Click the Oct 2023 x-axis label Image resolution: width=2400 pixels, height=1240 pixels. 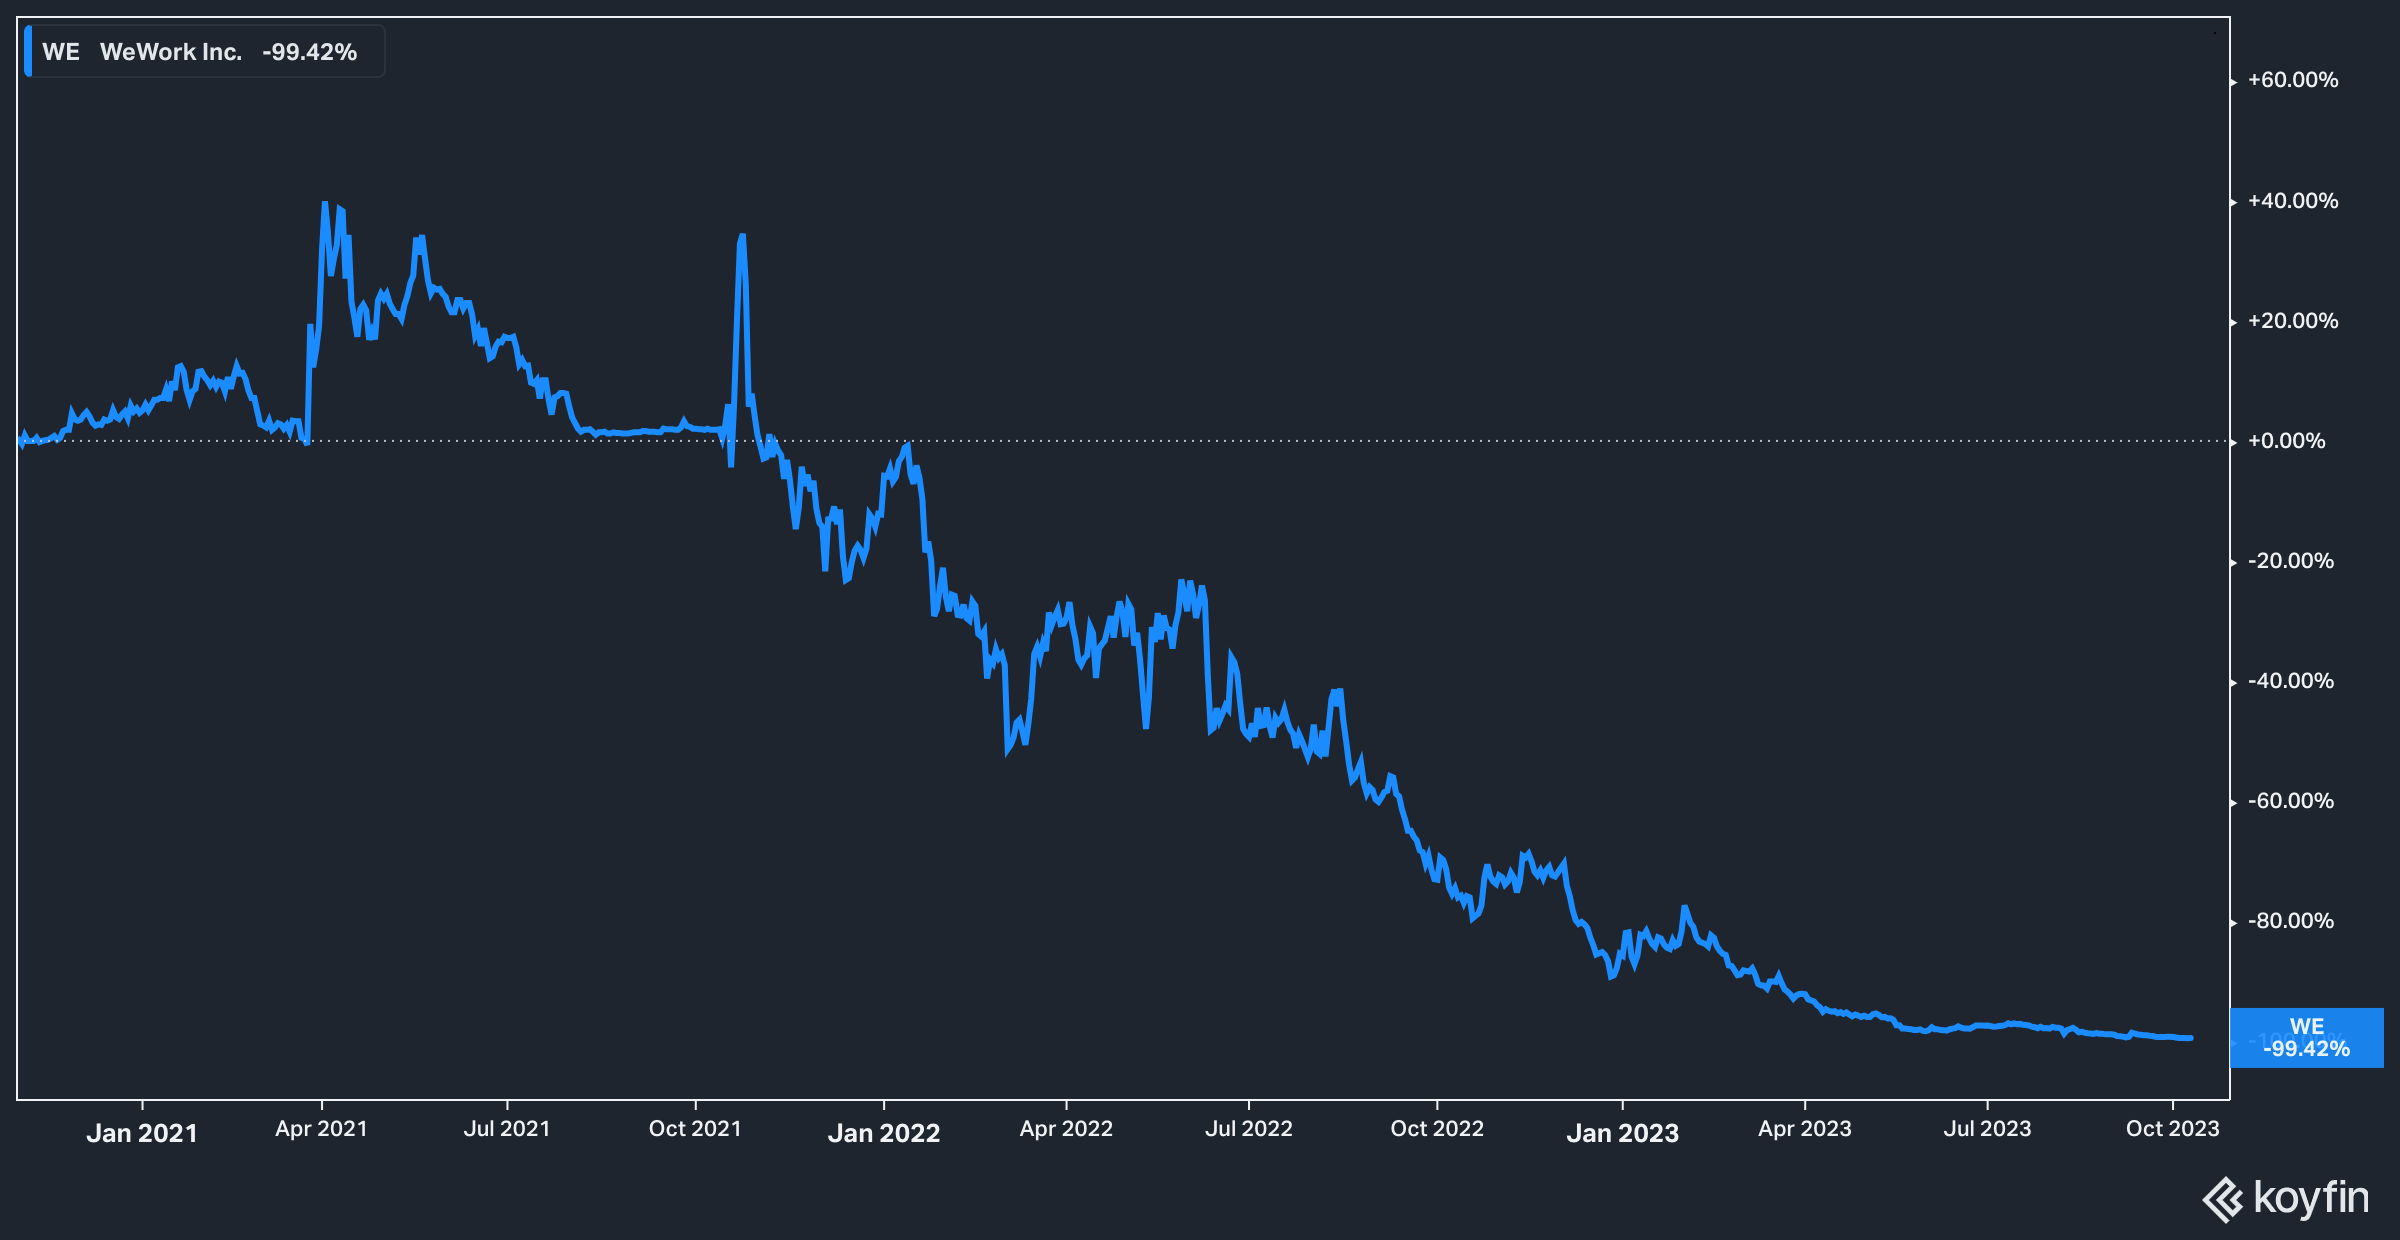[2172, 1129]
